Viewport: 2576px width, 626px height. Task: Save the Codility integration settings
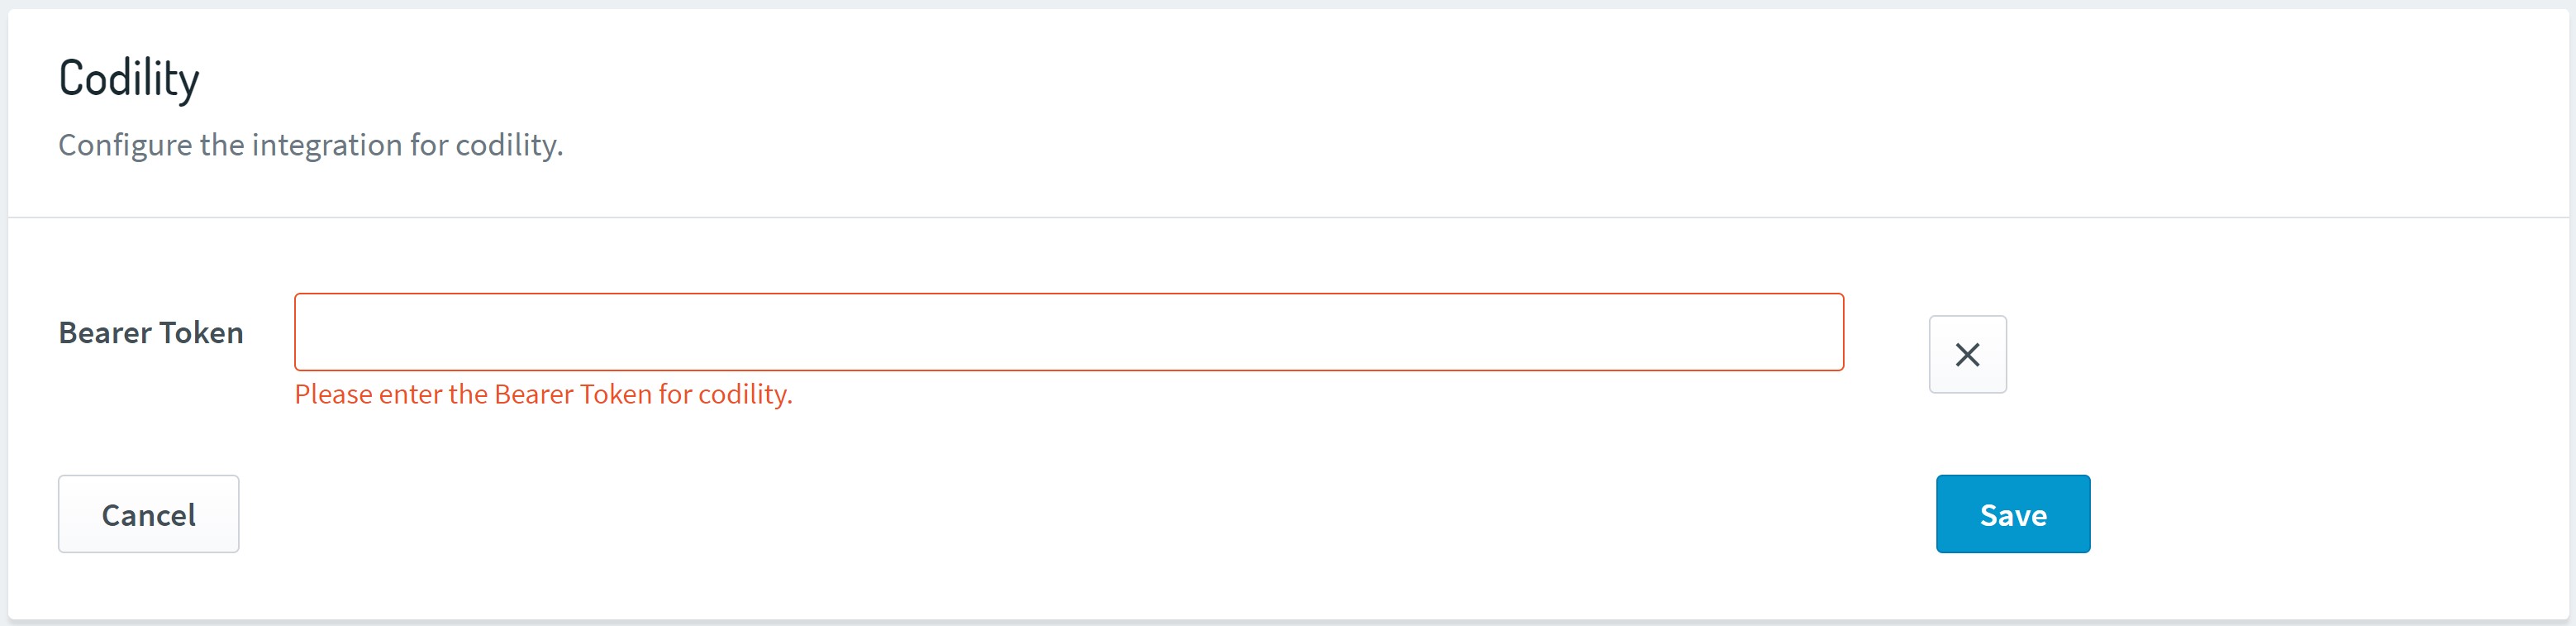coord(2012,514)
